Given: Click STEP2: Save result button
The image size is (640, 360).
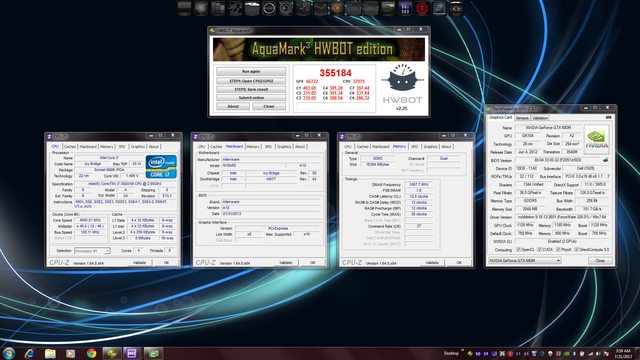Looking at the screenshot, I should (251, 89).
